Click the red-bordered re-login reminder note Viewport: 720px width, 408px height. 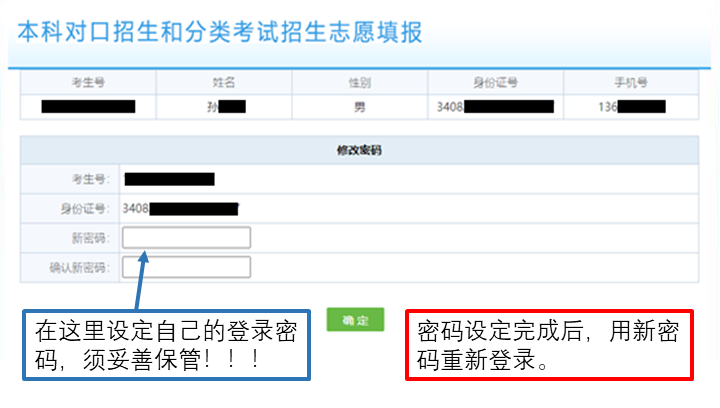point(549,345)
